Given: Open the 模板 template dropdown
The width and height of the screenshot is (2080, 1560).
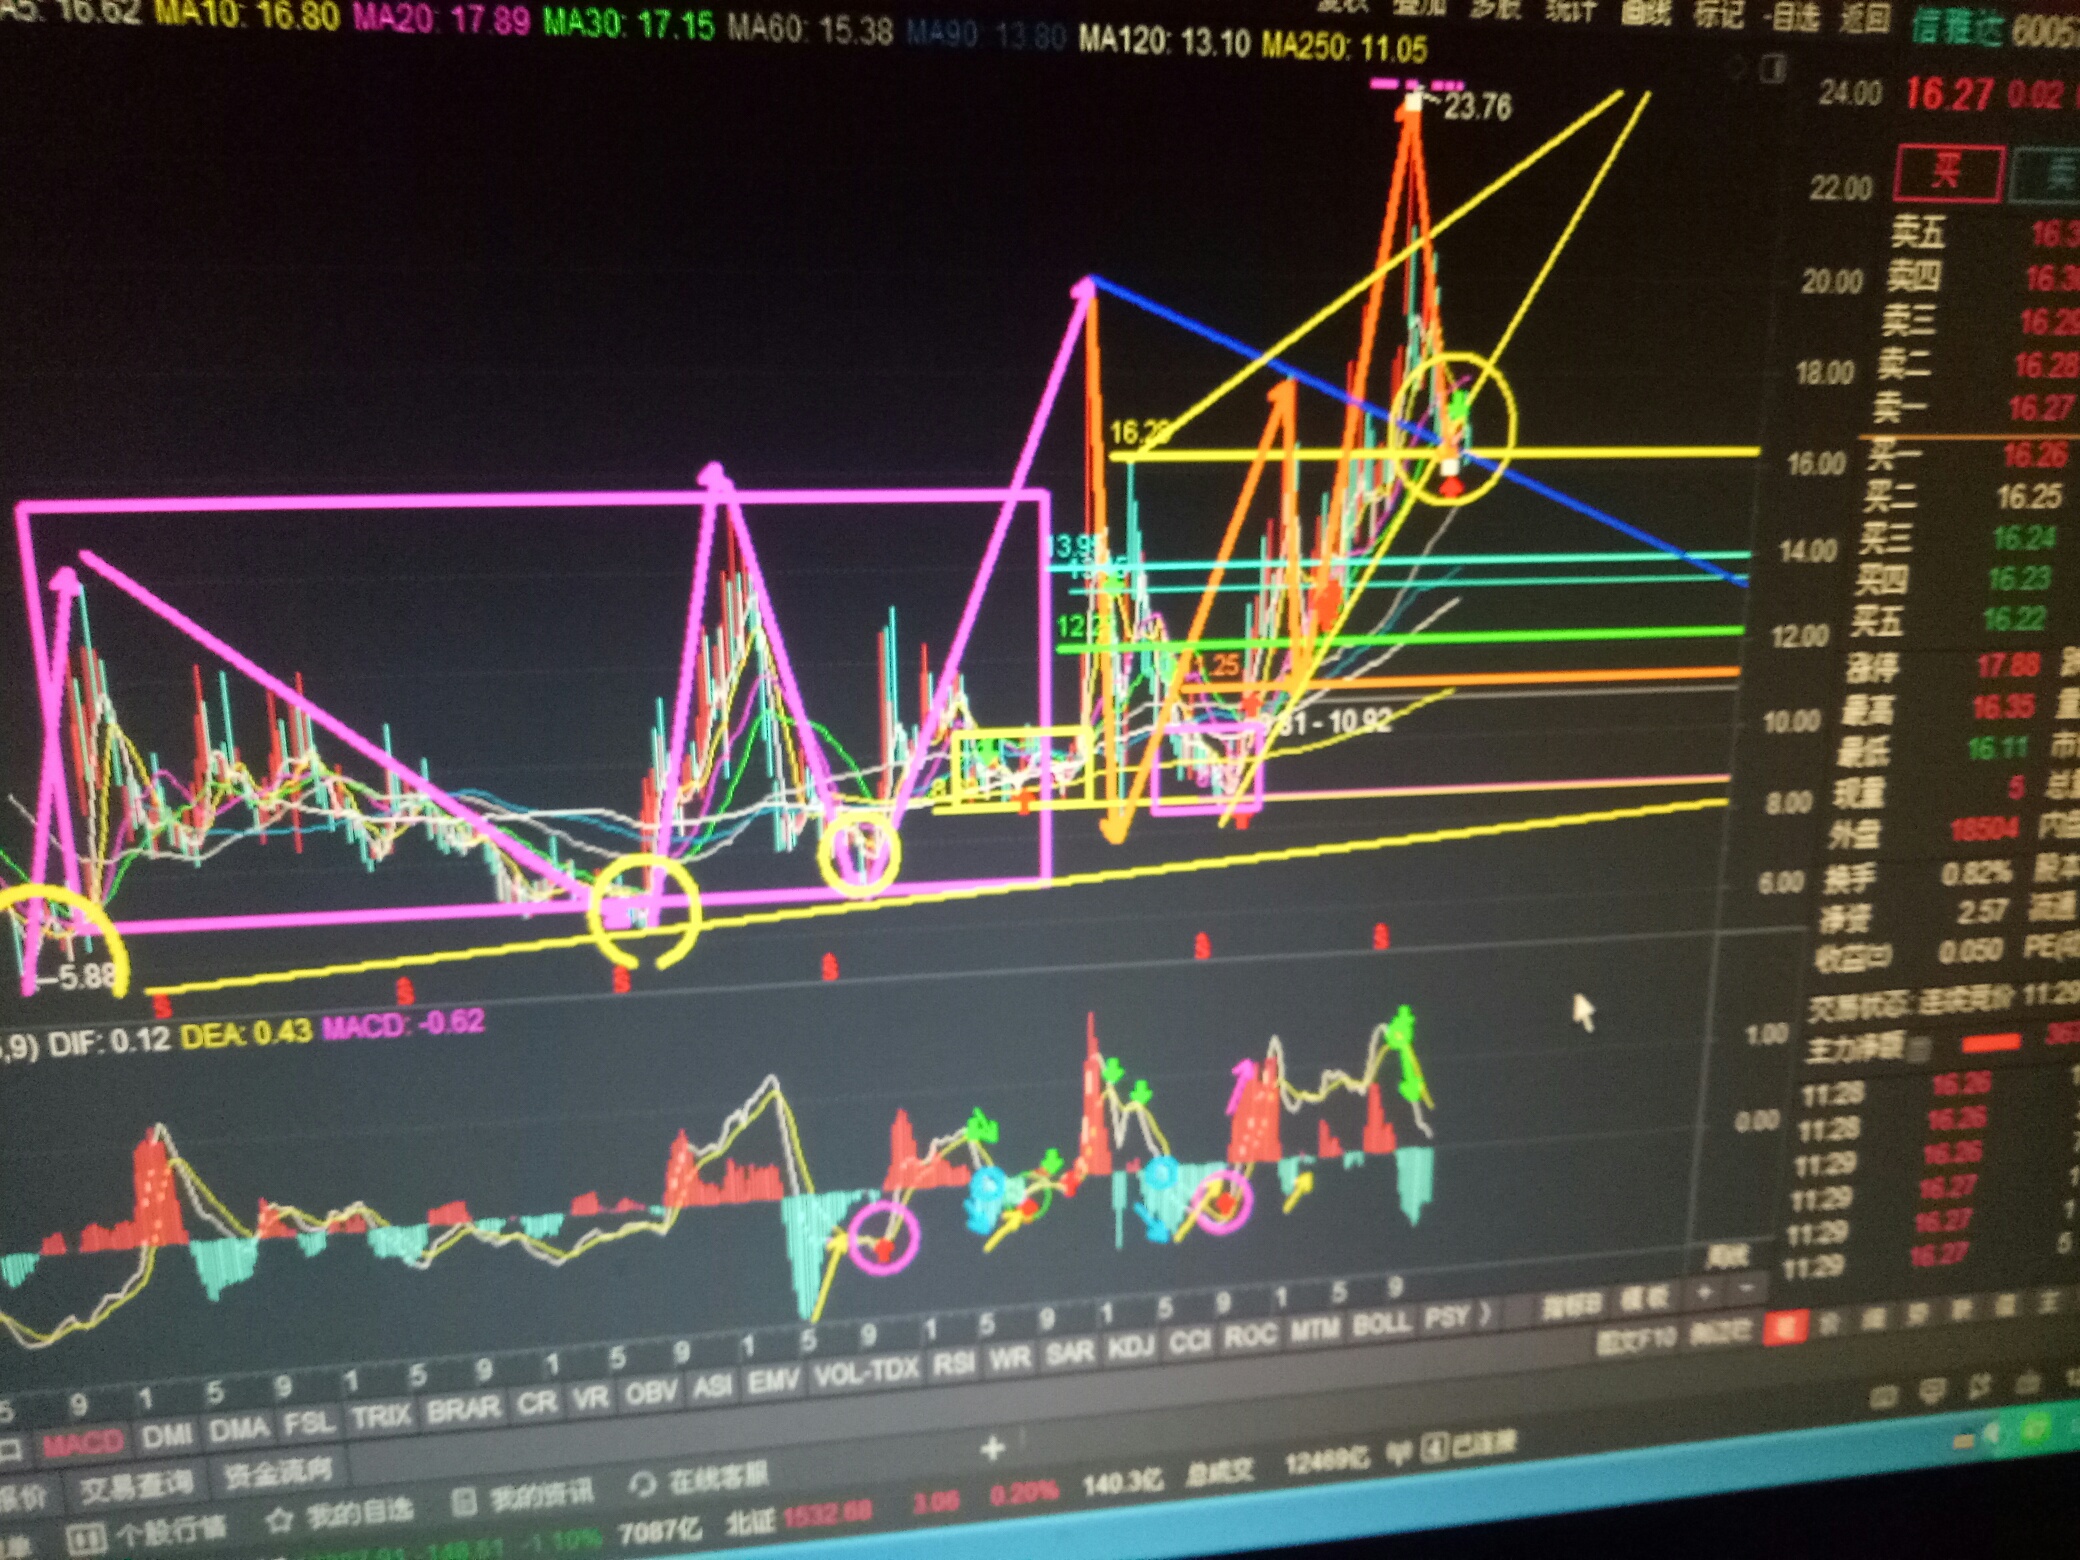Looking at the screenshot, I should click(1643, 1298).
